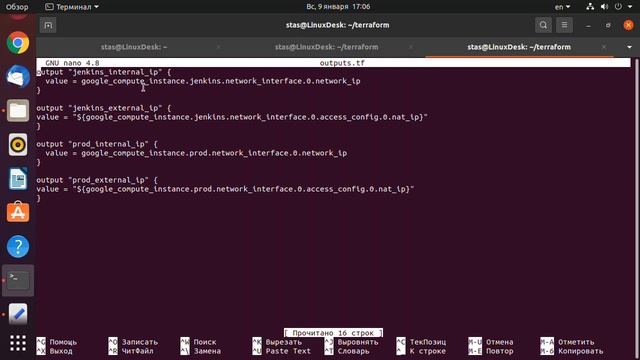Click the new tab button in terminal header
Image resolution: width=640 pixels, height=360 pixels.
click(x=48, y=25)
